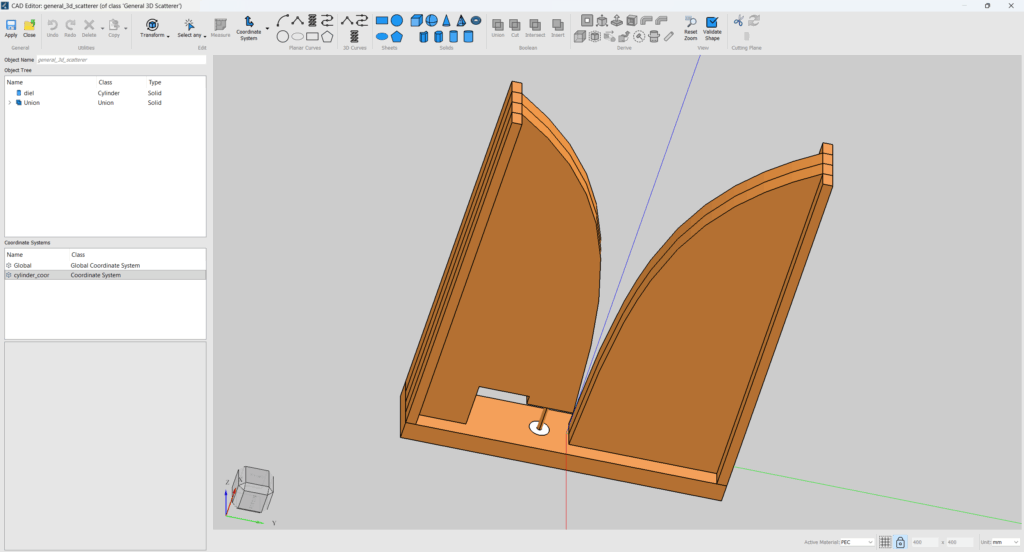The height and width of the screenshot is (552, 1024).
Task: Create an ellipse sheet
Action: tap(382, 37)
